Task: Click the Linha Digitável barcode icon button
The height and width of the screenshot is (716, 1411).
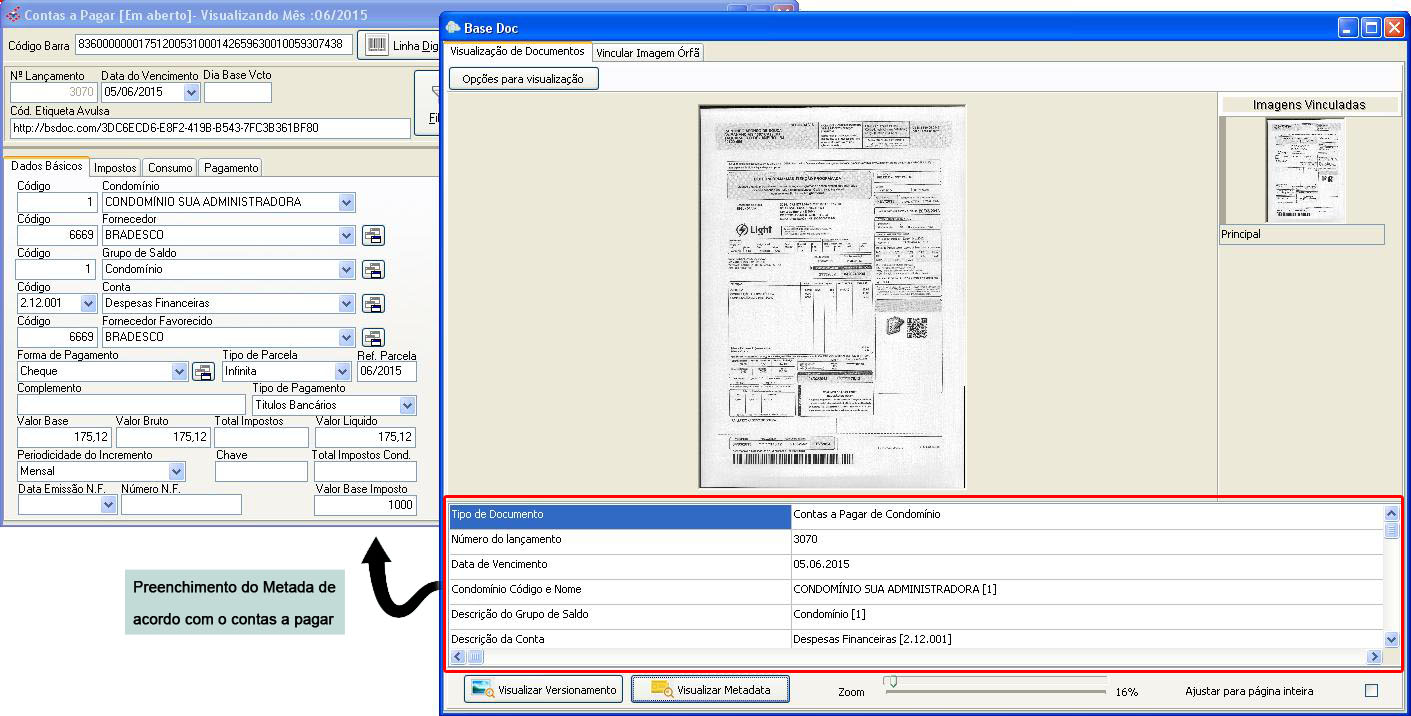Action: [x=375, y=45]
